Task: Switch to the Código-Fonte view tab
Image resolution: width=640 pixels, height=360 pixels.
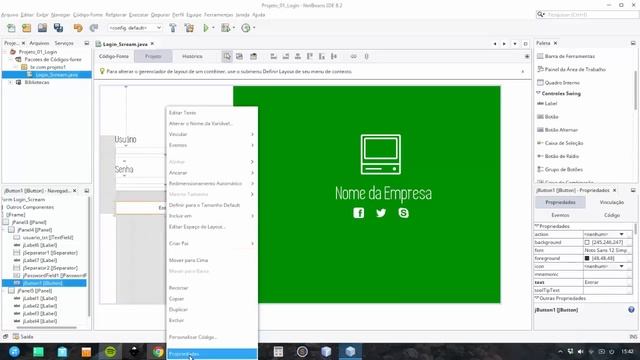Action: coord(114,56)
